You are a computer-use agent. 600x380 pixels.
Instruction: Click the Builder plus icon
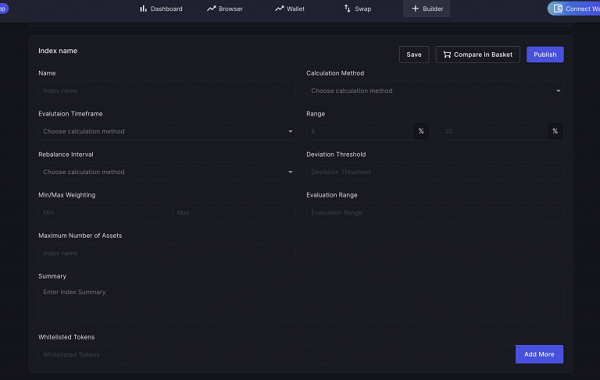[x=415, y=8]
